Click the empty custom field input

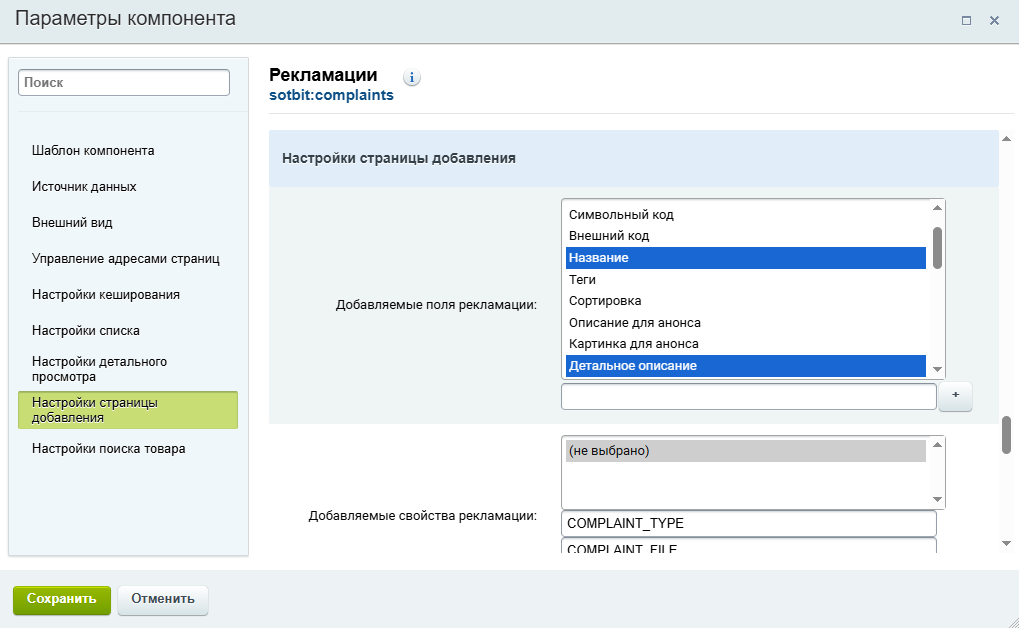(x=749, y=397)
